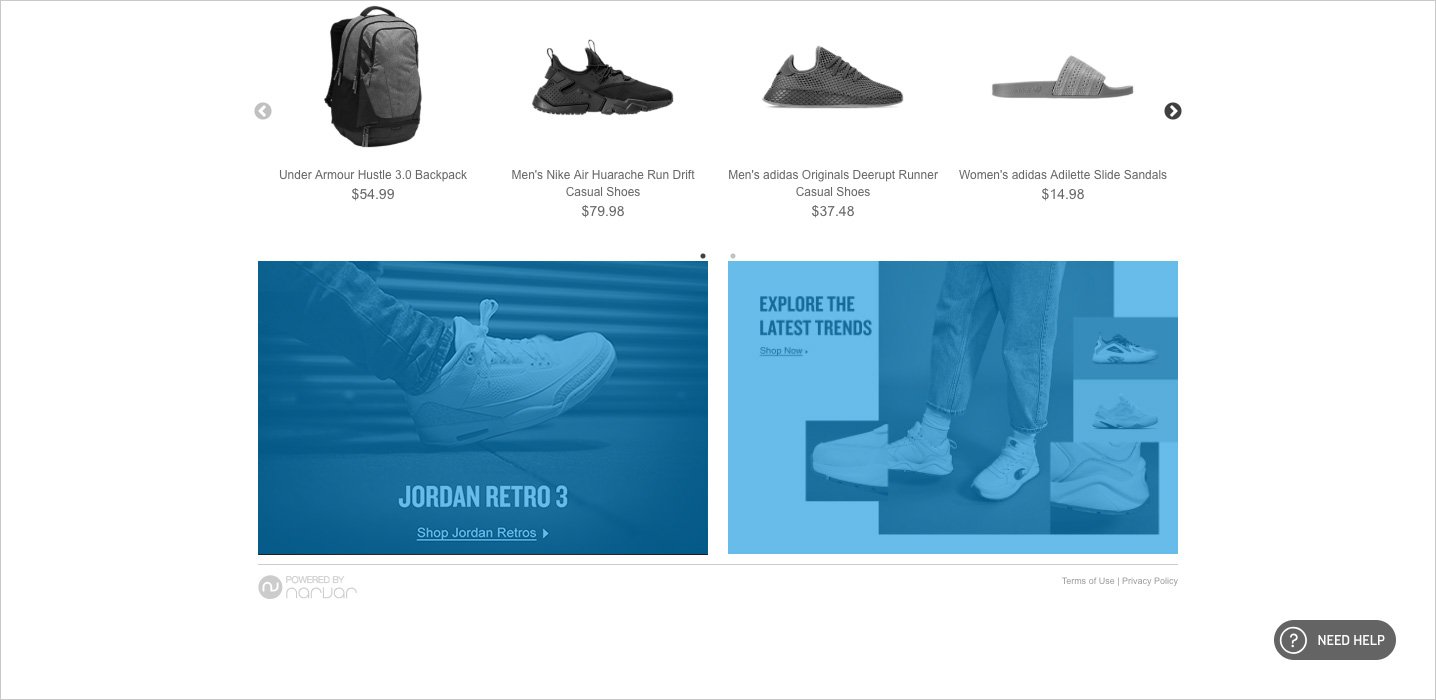View the adidas Deerupt Runner shoe image

coord(832,78)
